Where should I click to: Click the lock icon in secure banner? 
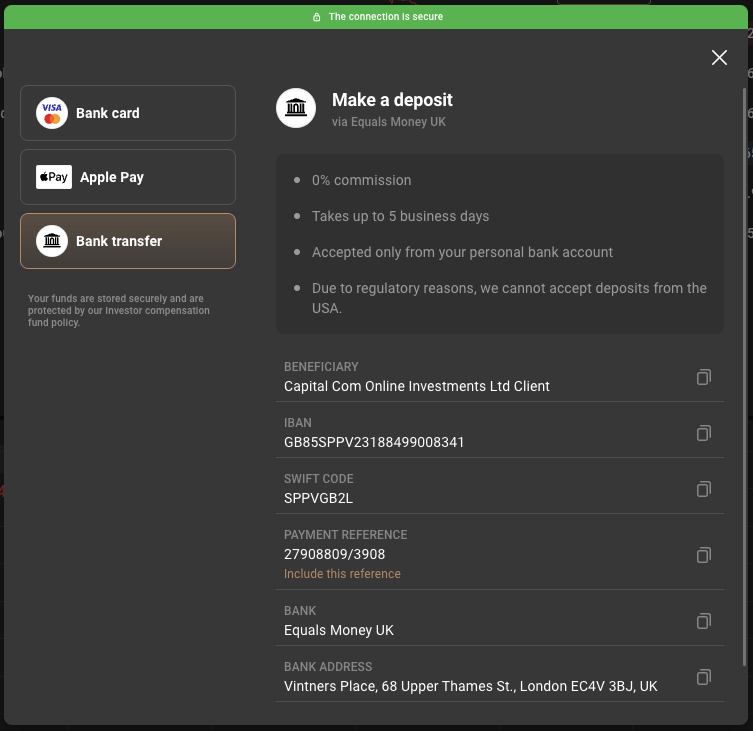click(316, 17)
